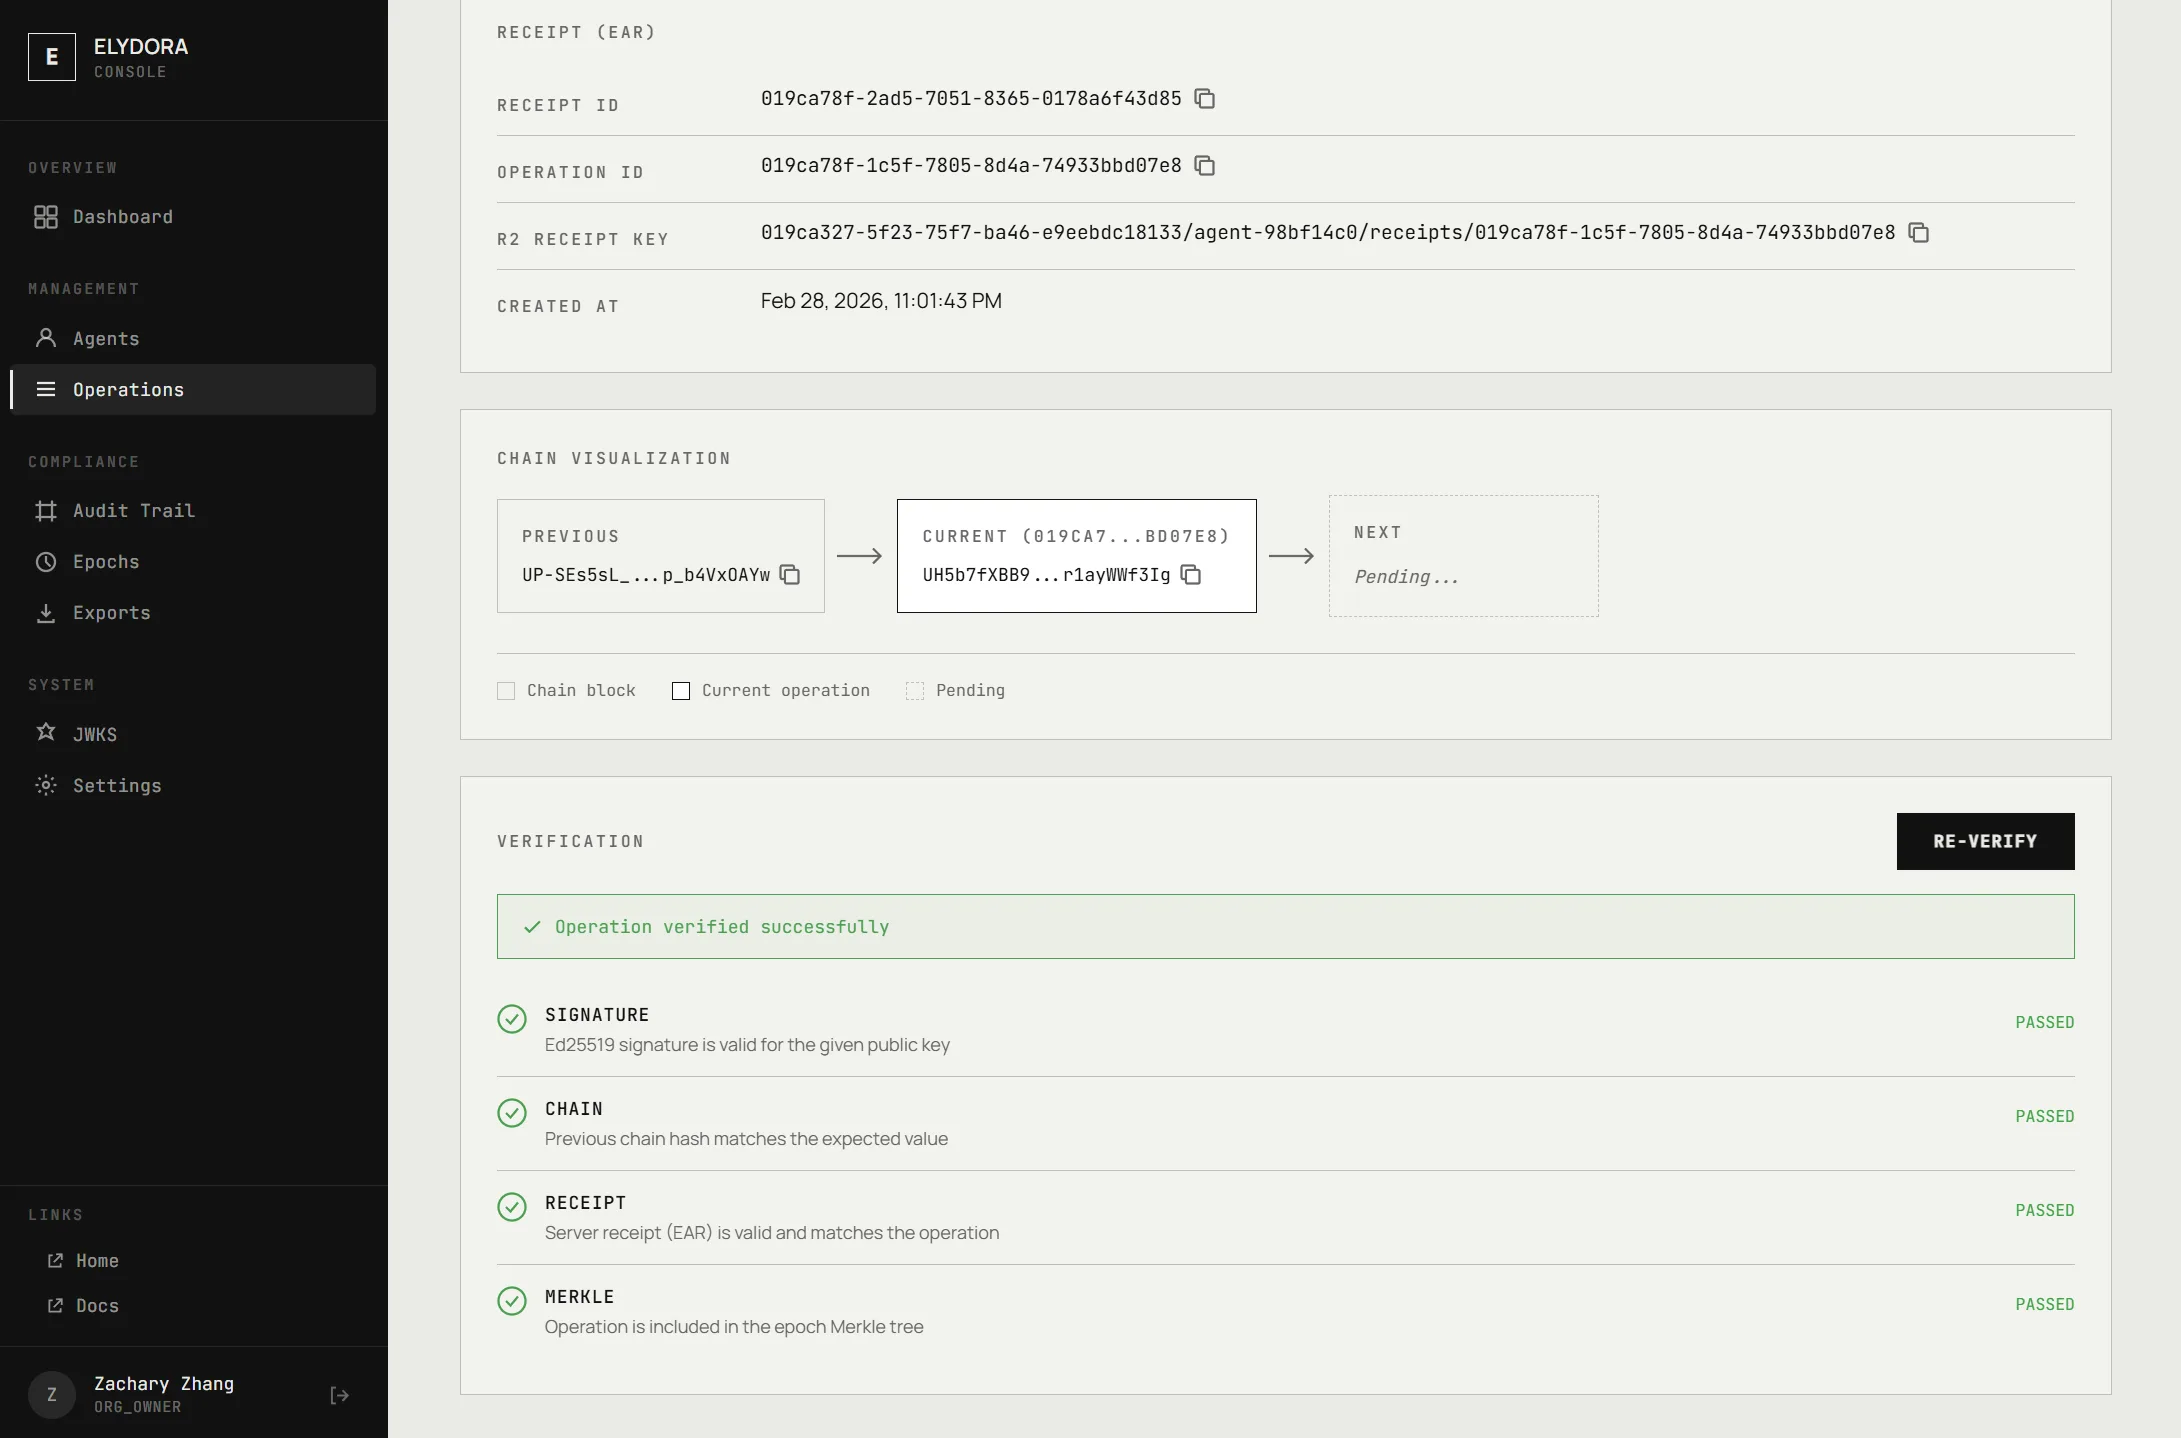Copy the current operation hash

(x=1190, y=575)
